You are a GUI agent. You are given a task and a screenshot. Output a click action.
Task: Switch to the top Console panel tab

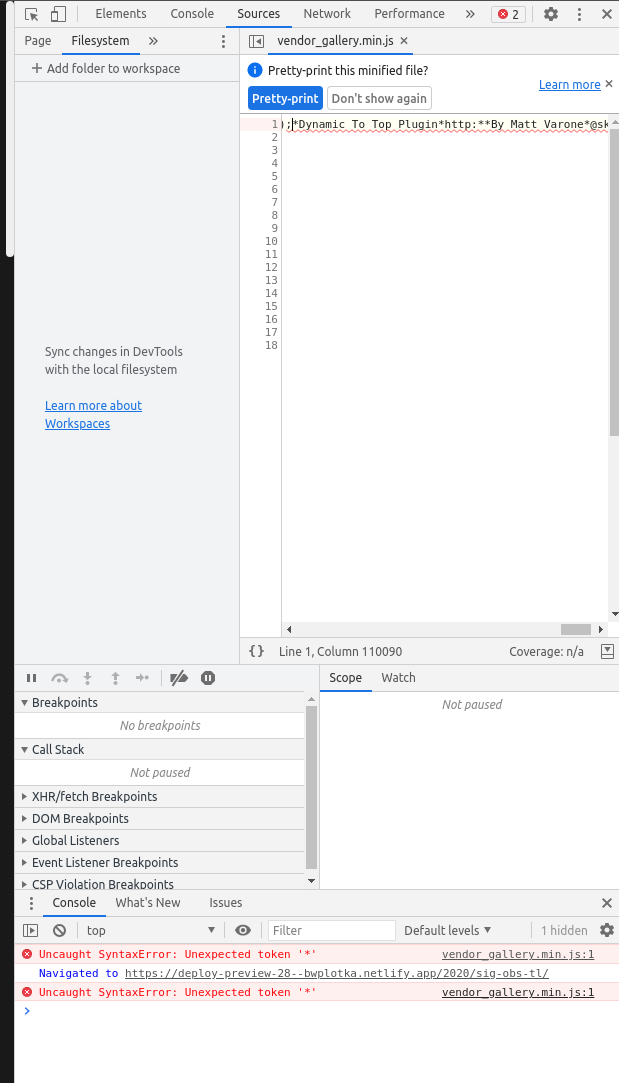(x=191, y=14)
